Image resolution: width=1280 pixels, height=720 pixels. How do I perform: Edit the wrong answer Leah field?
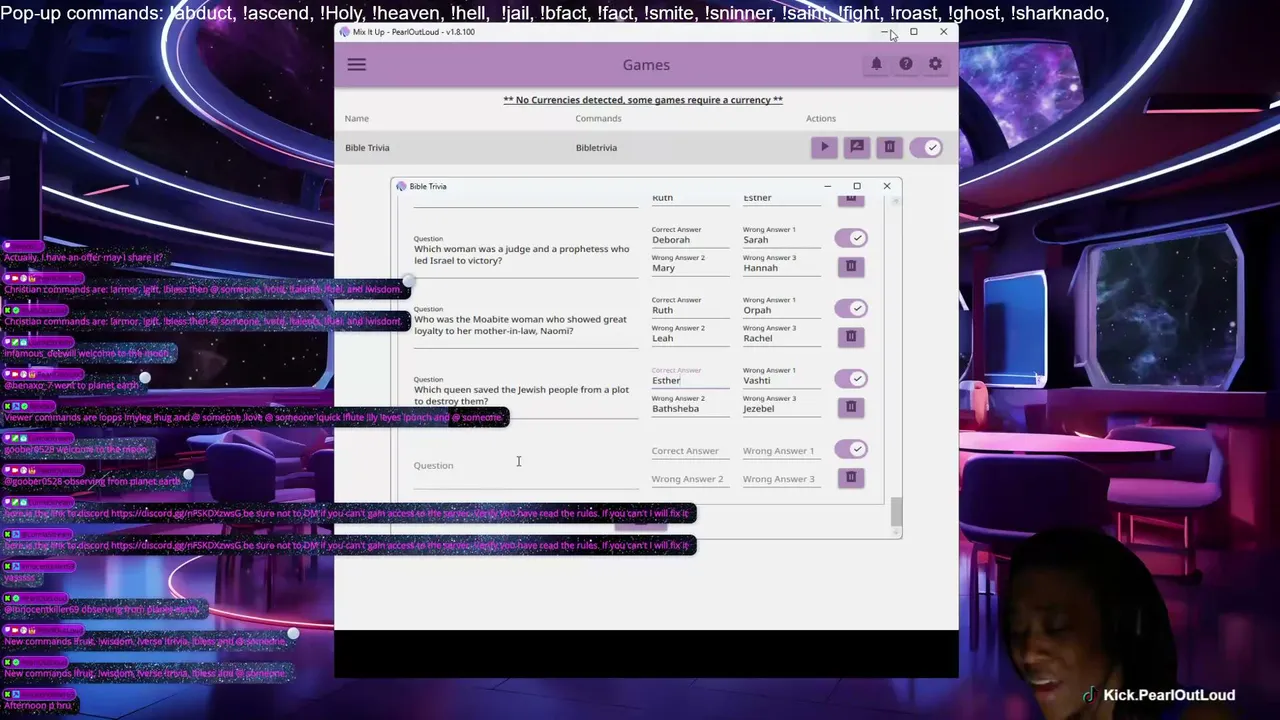coord(690,338)
